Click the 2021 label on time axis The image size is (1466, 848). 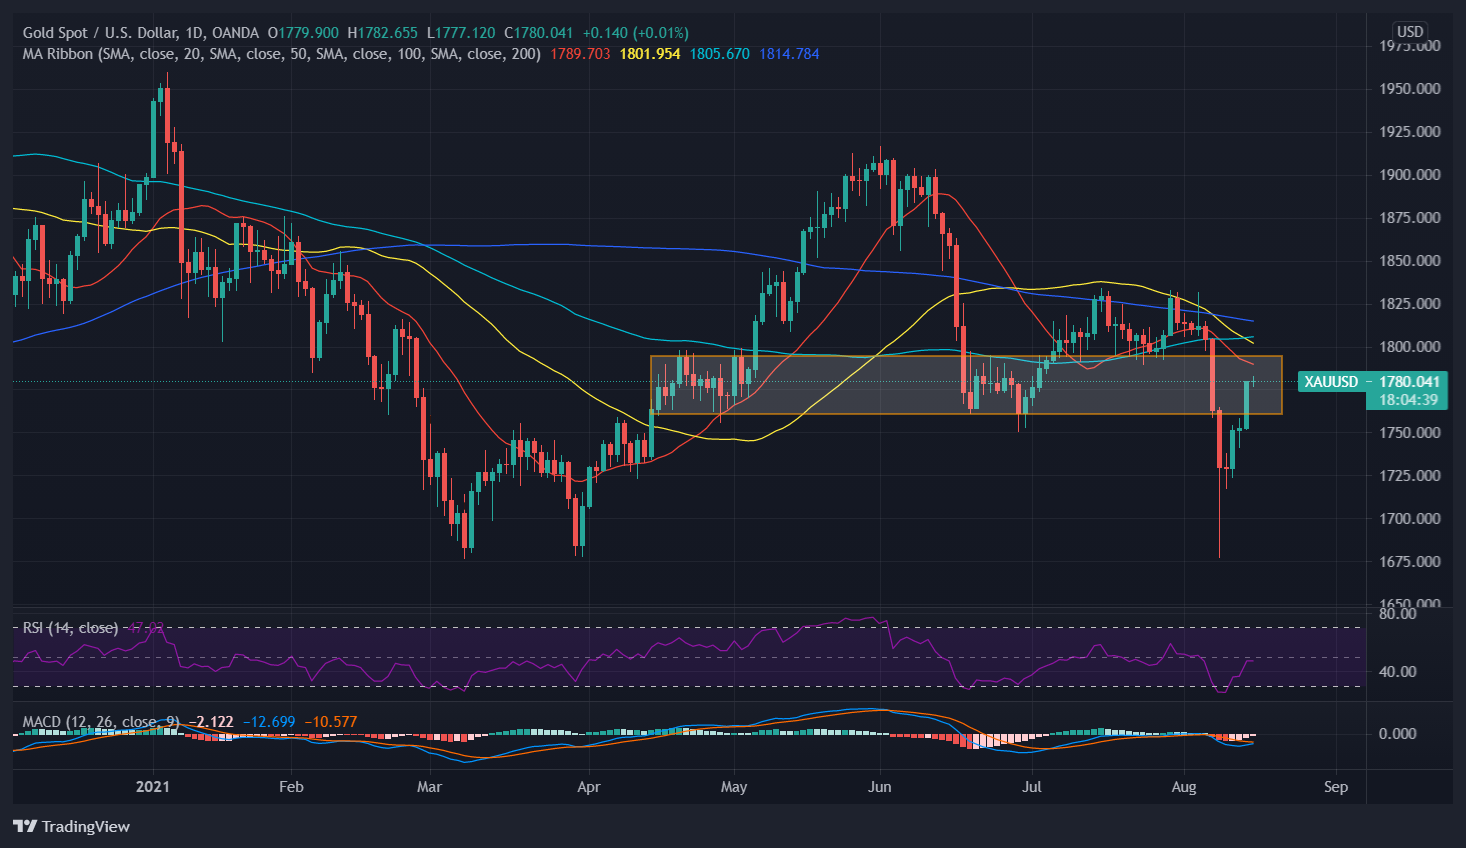(x=153, y=787)
